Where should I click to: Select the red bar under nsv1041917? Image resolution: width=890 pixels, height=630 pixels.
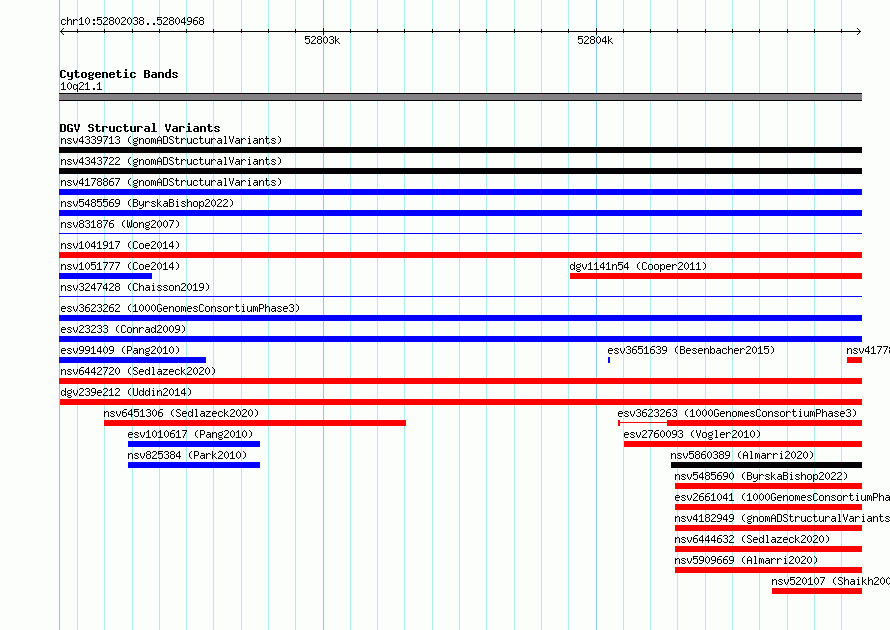coord(460,255)
